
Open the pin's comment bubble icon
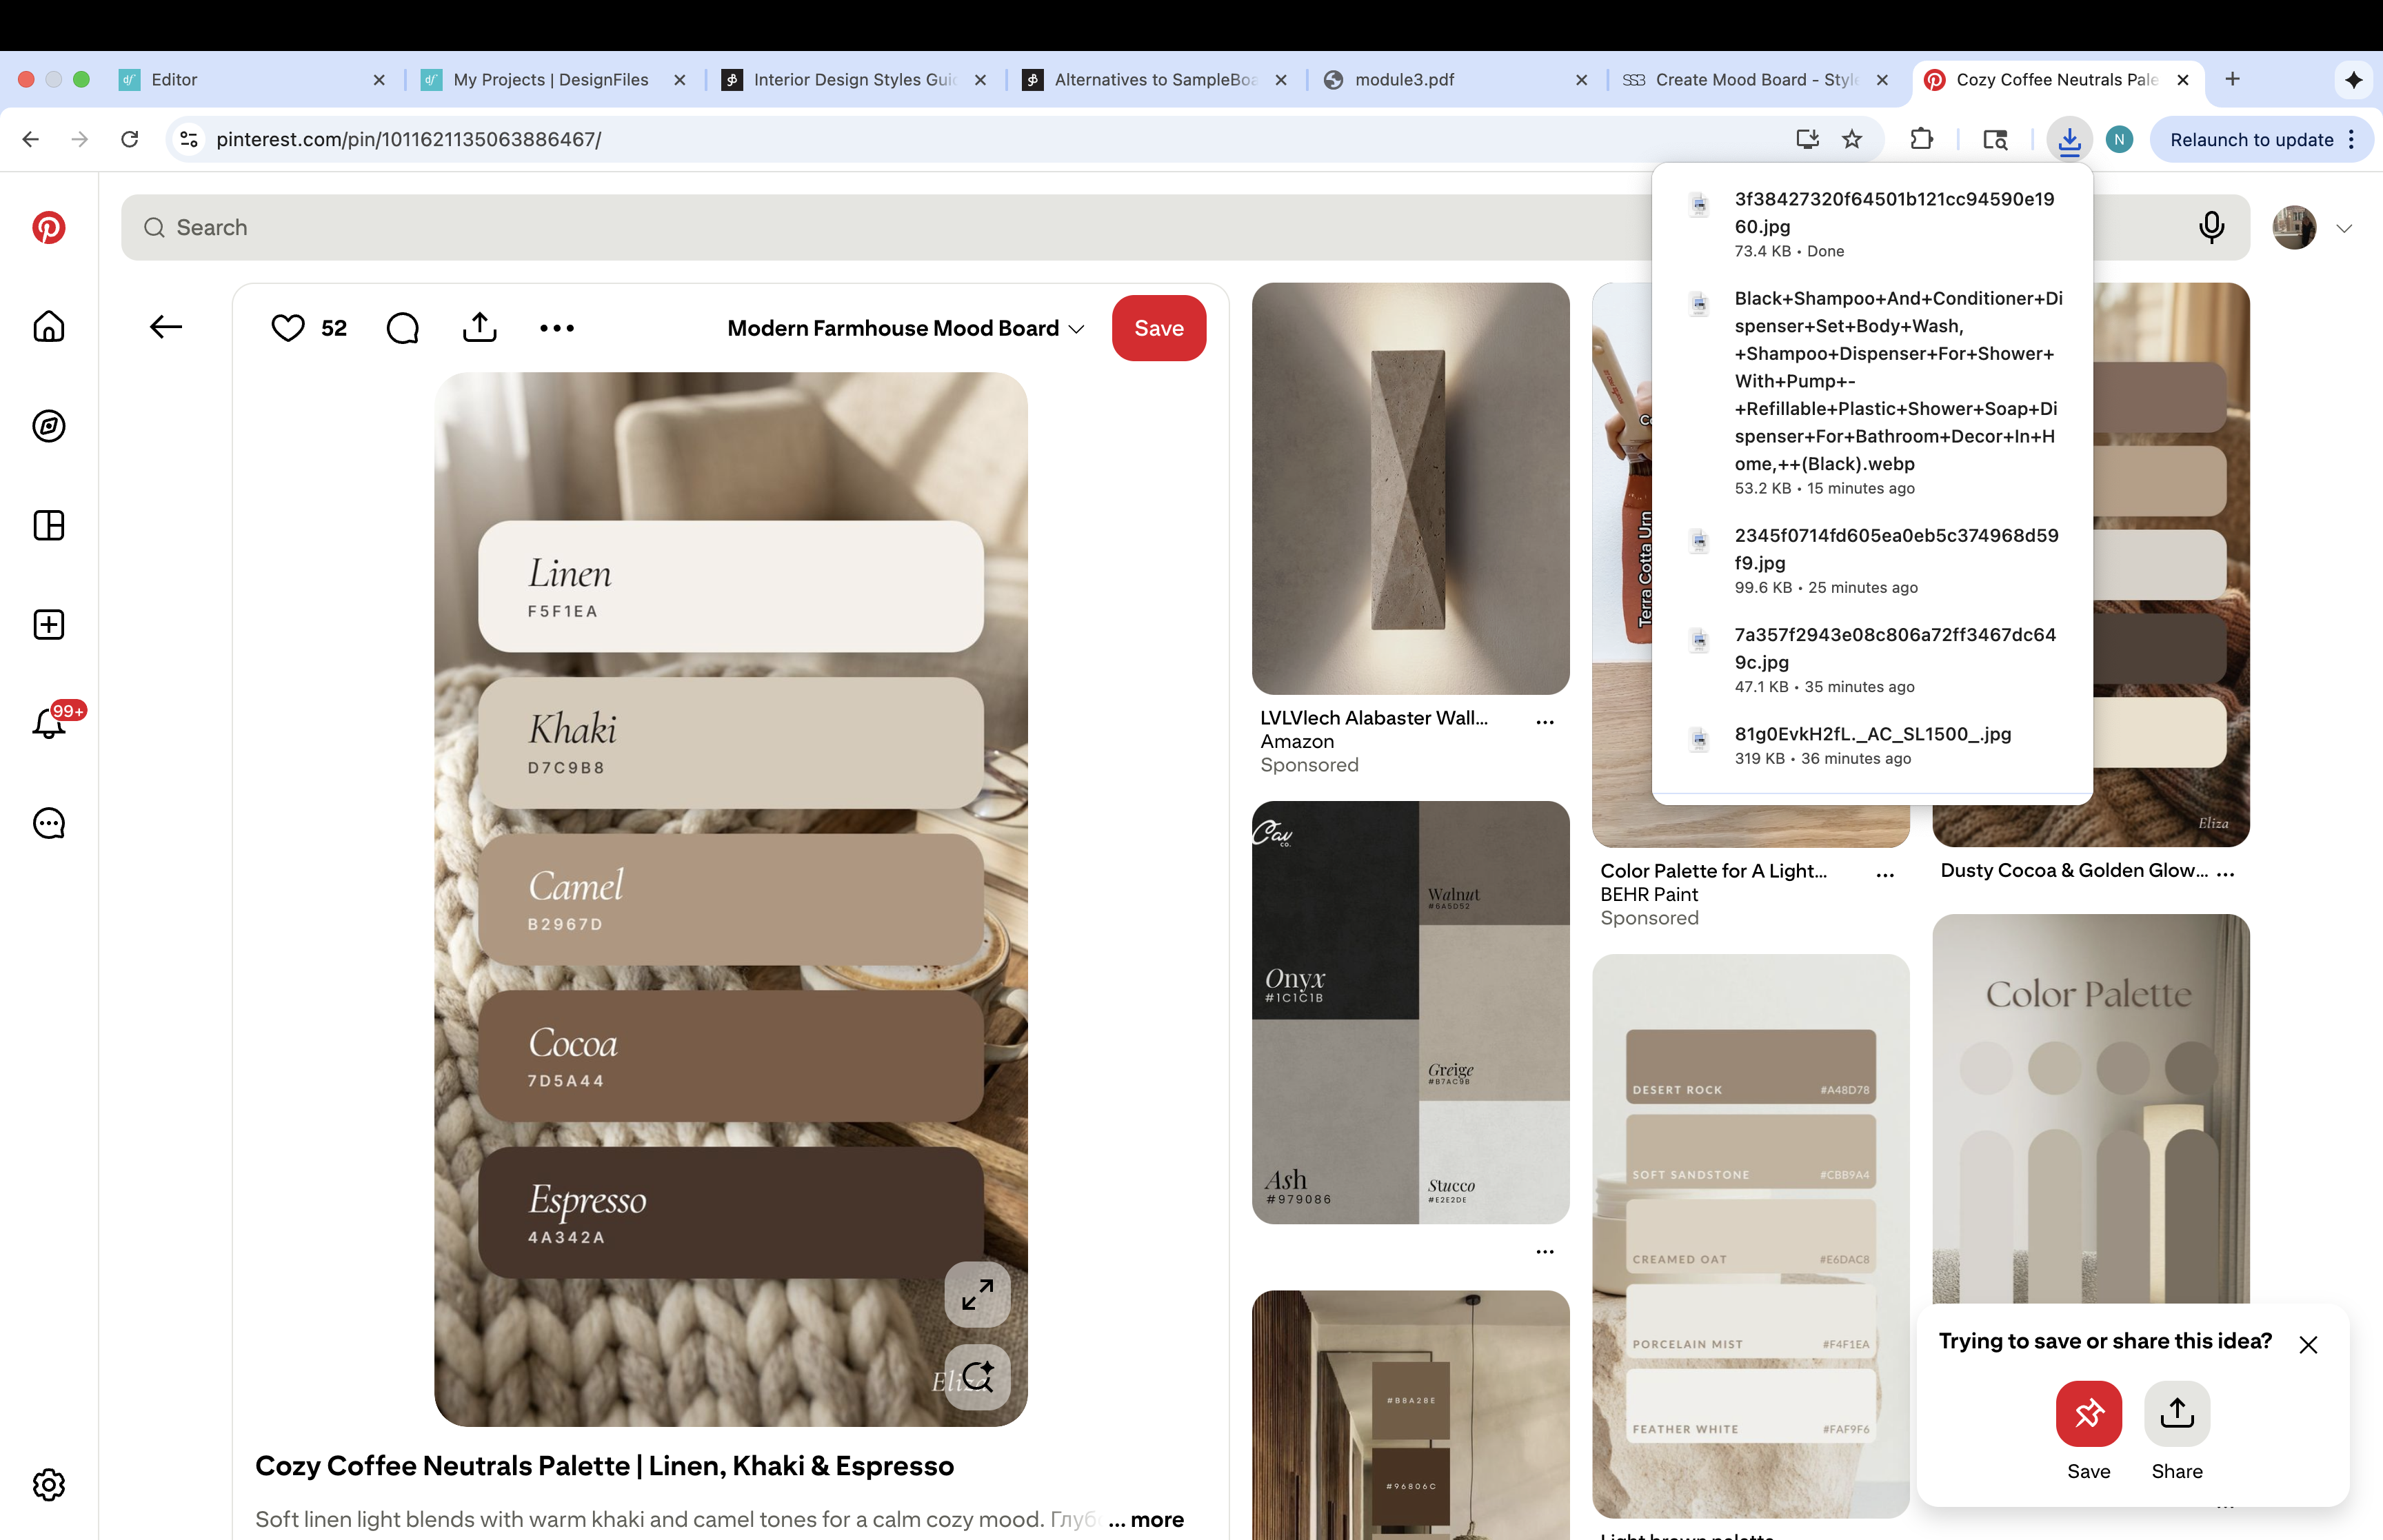click(x=402, y=328)
